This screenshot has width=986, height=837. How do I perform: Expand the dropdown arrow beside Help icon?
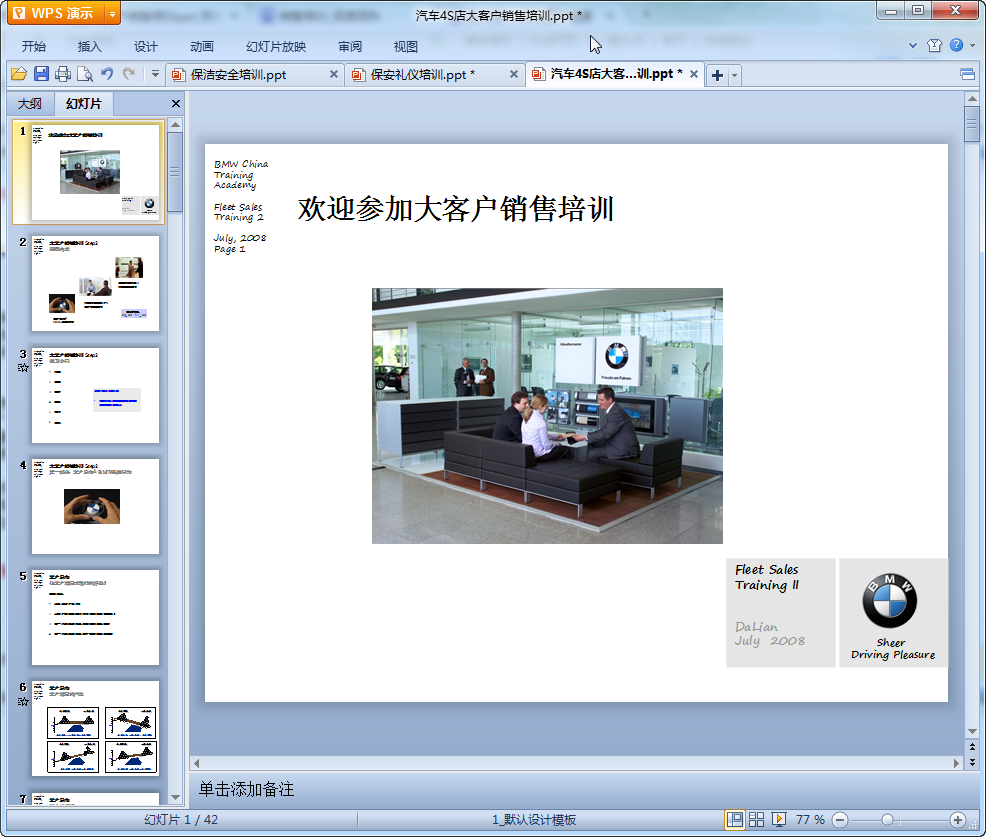pos(972,45)
